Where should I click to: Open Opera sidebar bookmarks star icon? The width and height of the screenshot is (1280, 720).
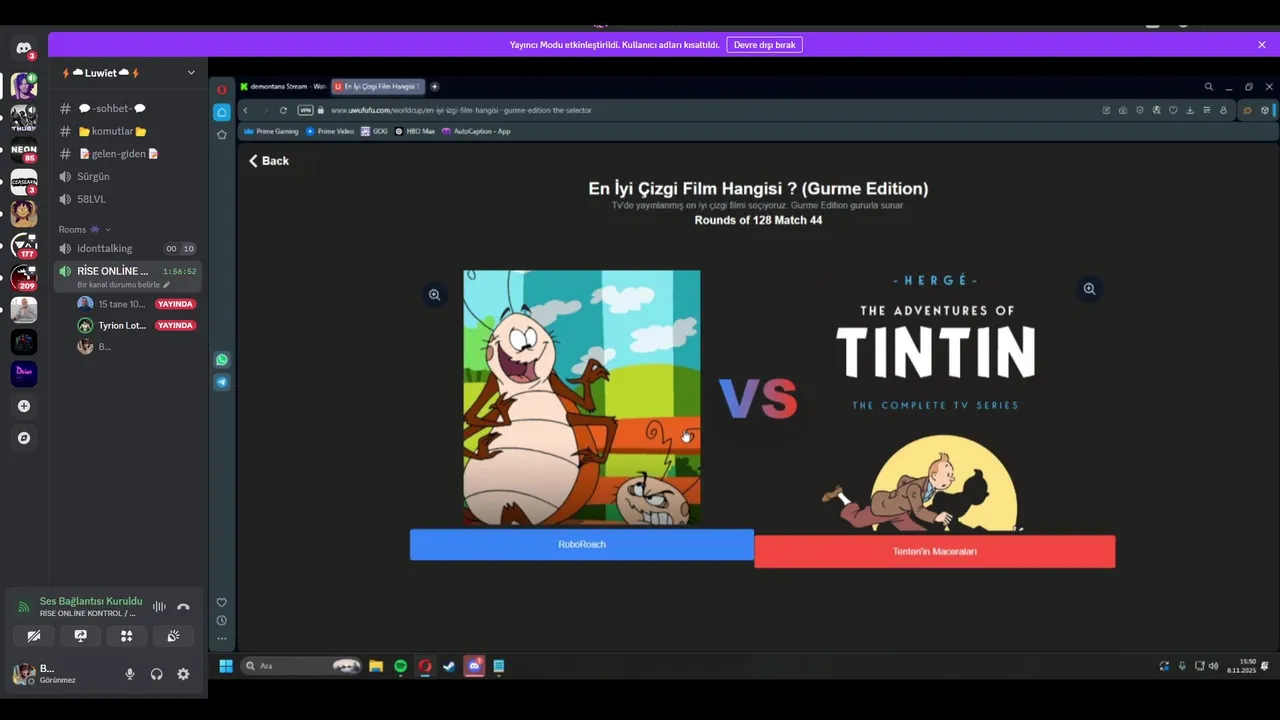click(x=222, y=134)
